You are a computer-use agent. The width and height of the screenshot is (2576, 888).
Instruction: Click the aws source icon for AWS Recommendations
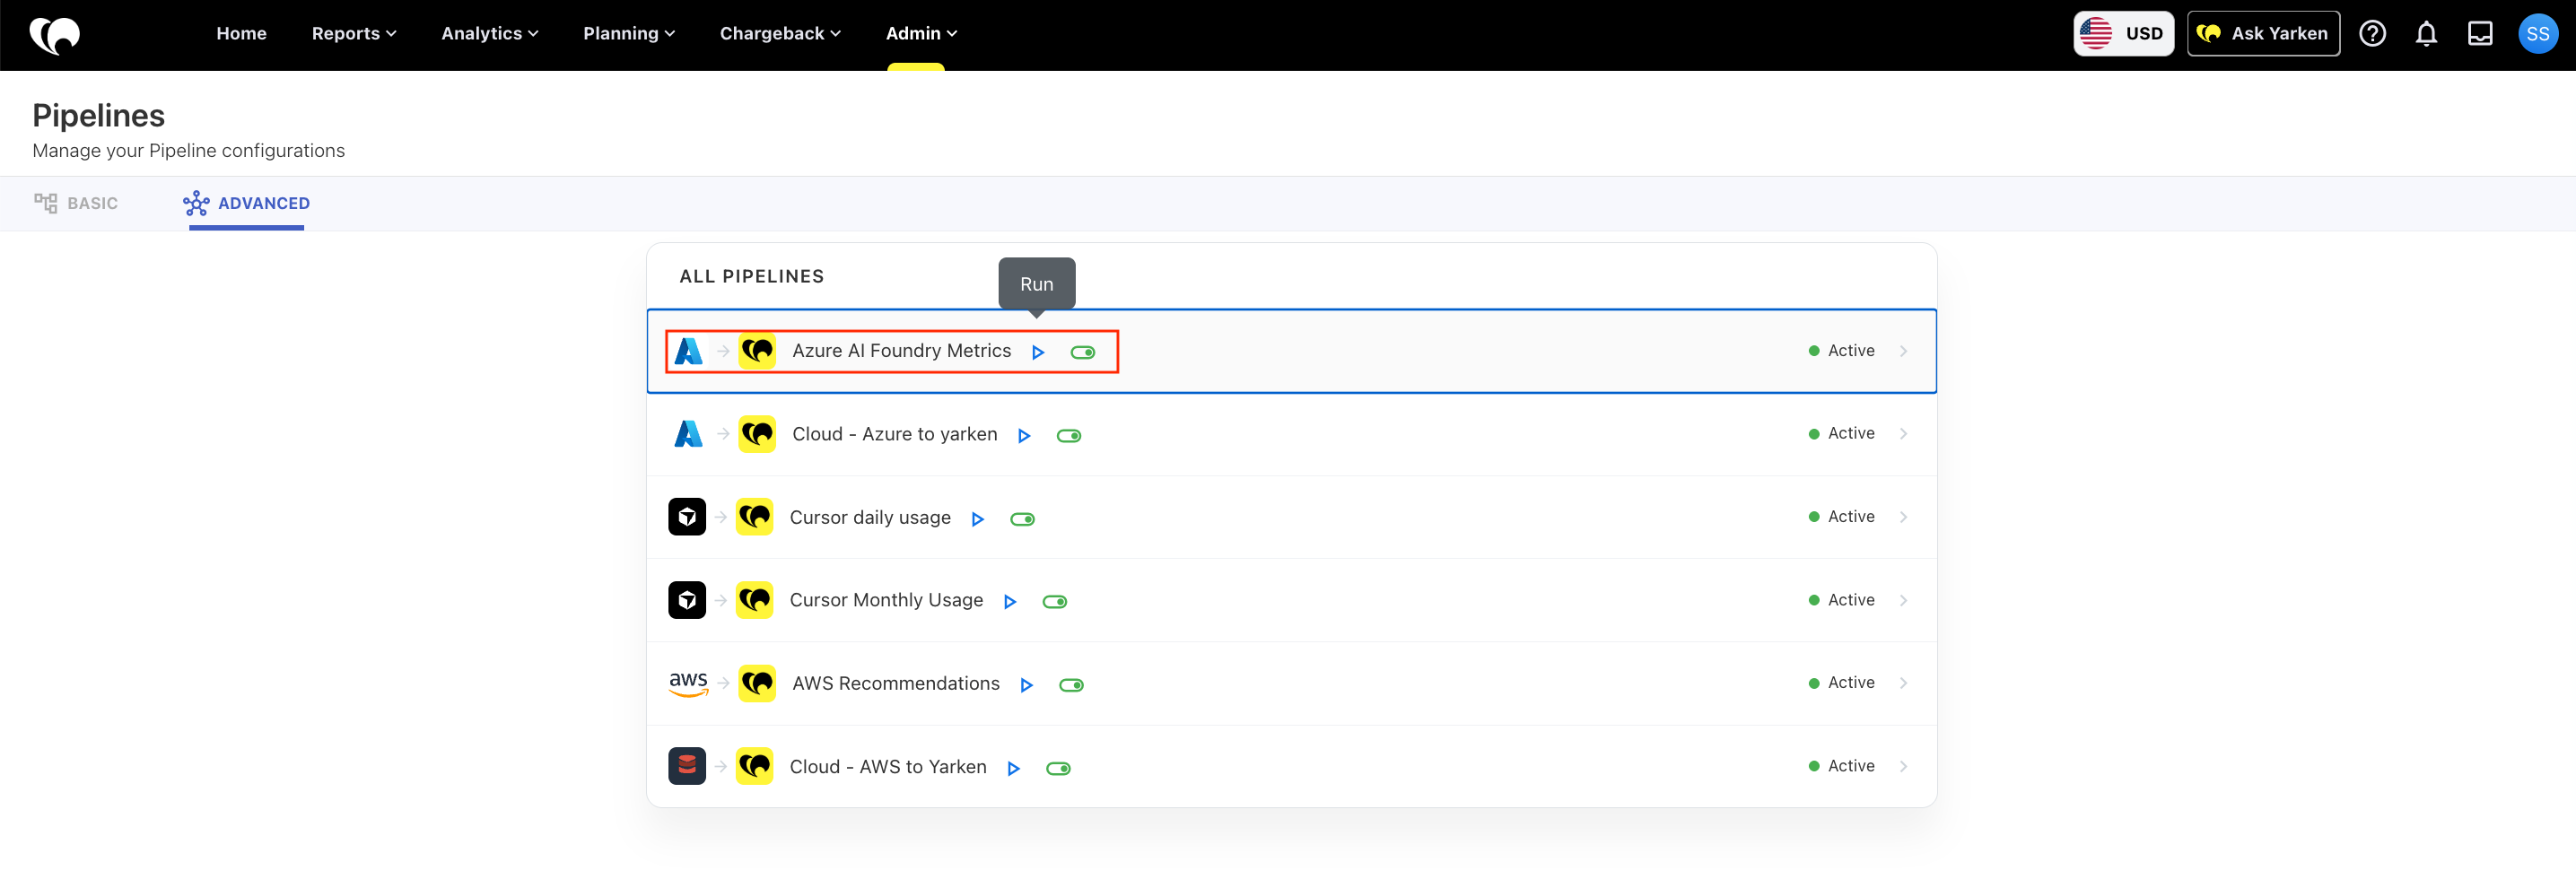pyautogui.click(x=688, y=683)
